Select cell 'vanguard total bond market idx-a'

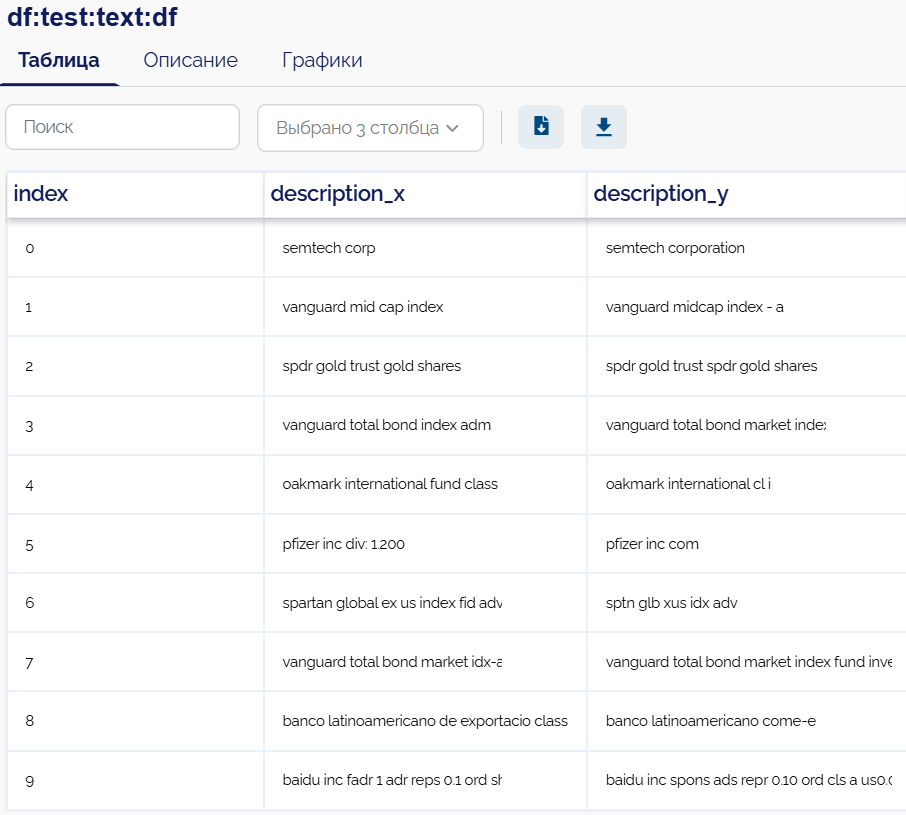coord(425,662)
